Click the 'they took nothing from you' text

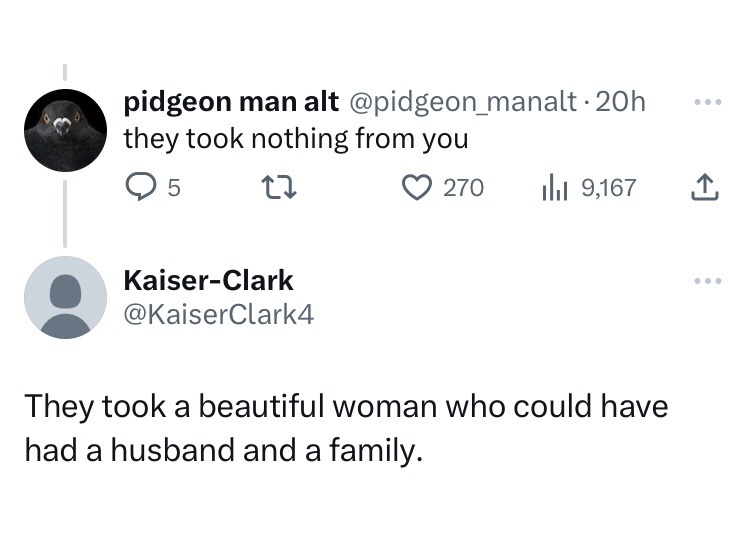pyautogui.click(x=295, y=139)
